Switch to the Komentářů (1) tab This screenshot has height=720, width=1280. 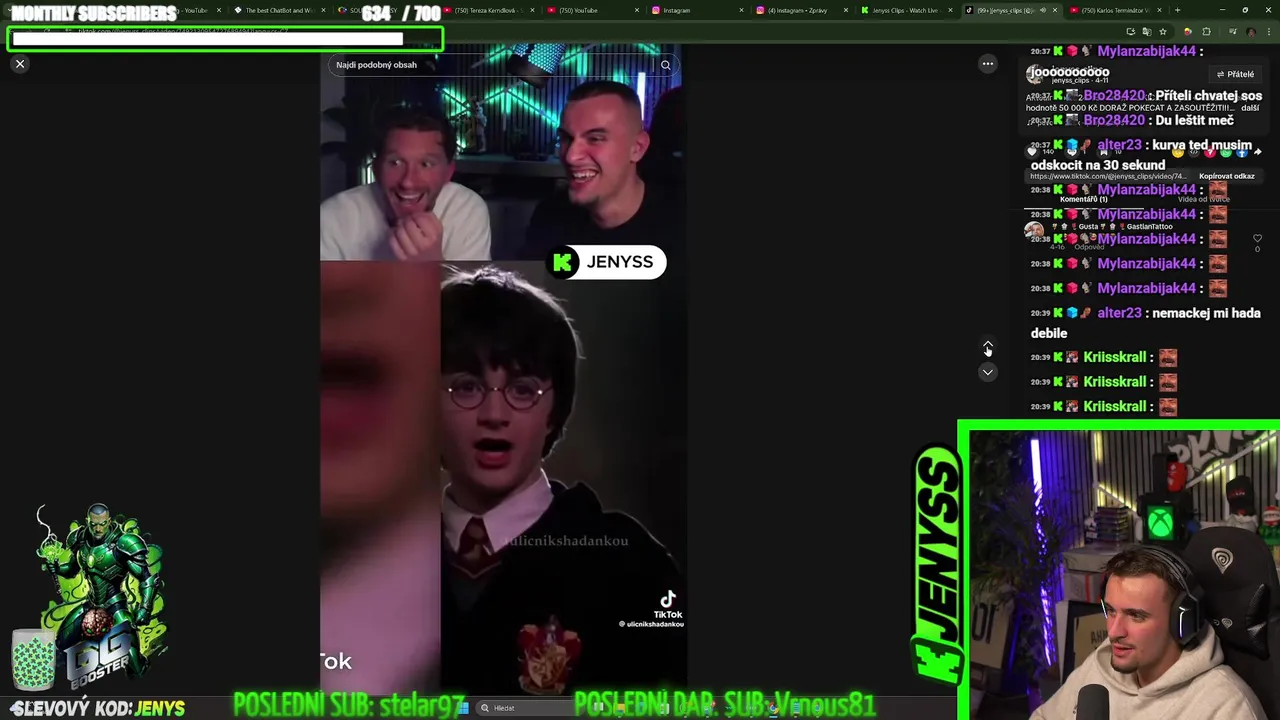[x=1083, y=199]
